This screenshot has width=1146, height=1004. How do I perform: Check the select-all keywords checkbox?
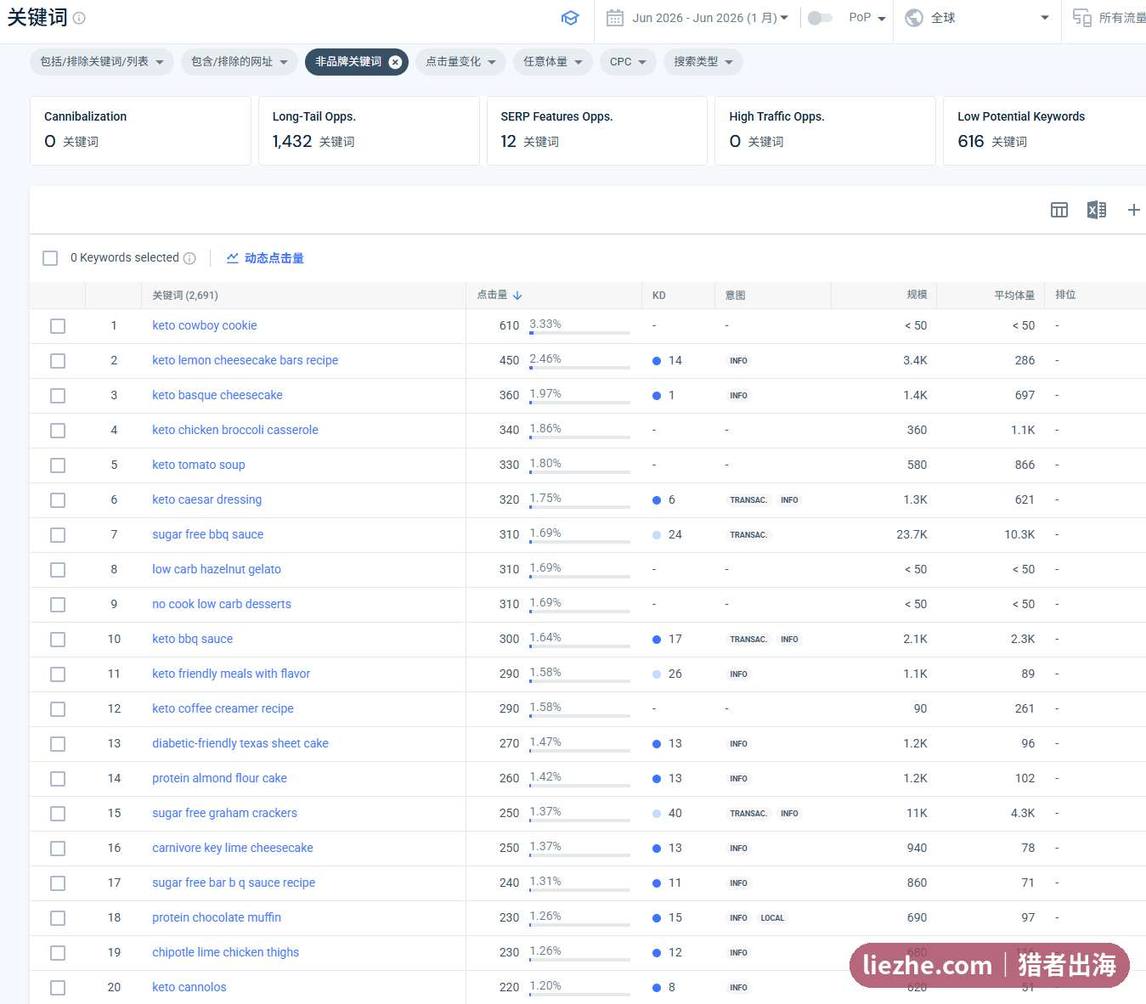50,258
